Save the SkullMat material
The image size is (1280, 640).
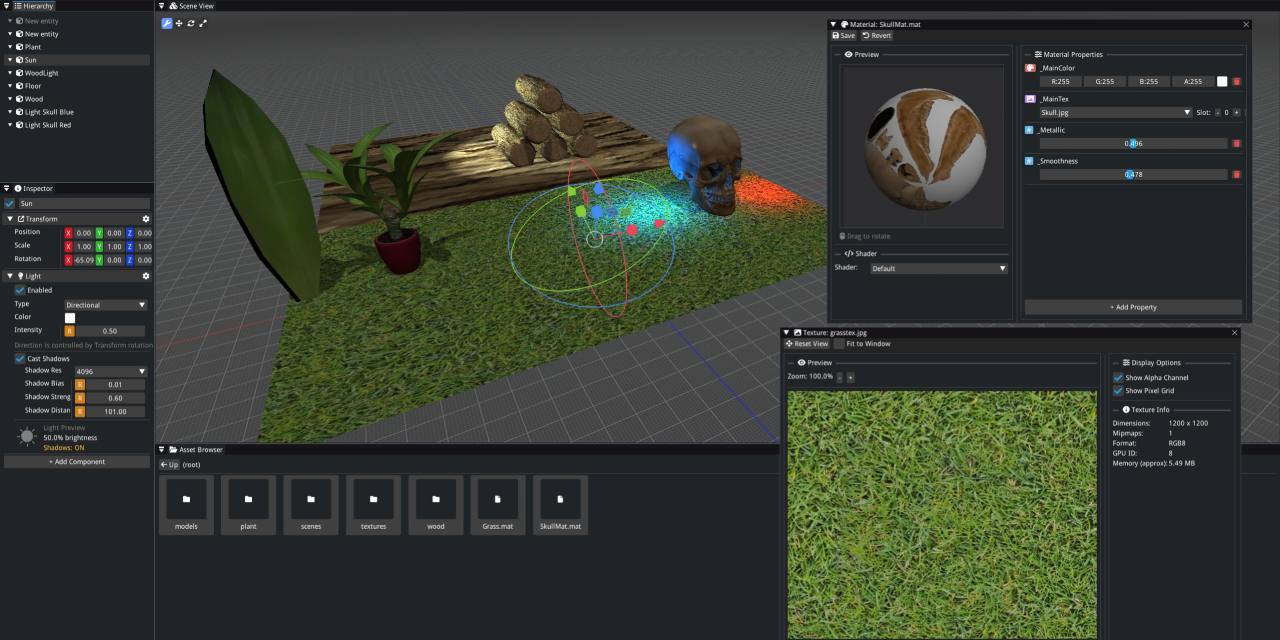click(844, 36)
